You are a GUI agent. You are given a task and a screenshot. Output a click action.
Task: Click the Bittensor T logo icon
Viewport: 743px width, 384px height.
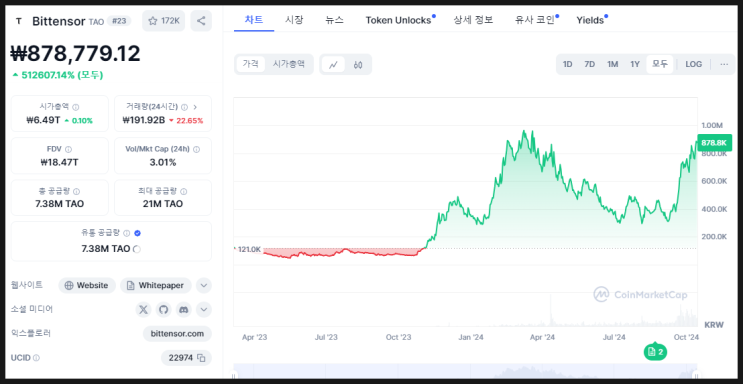coord(18,21)
